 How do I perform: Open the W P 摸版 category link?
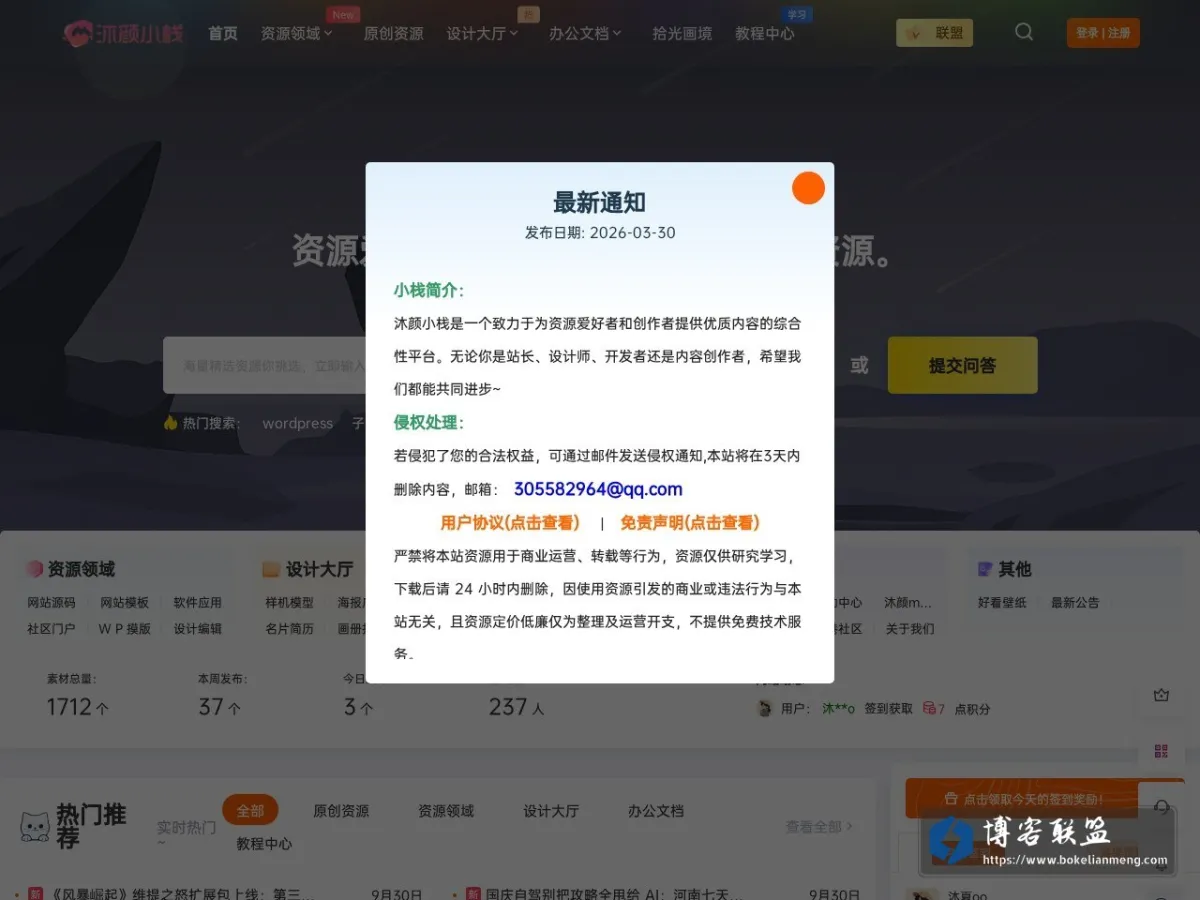click(124, 628)
